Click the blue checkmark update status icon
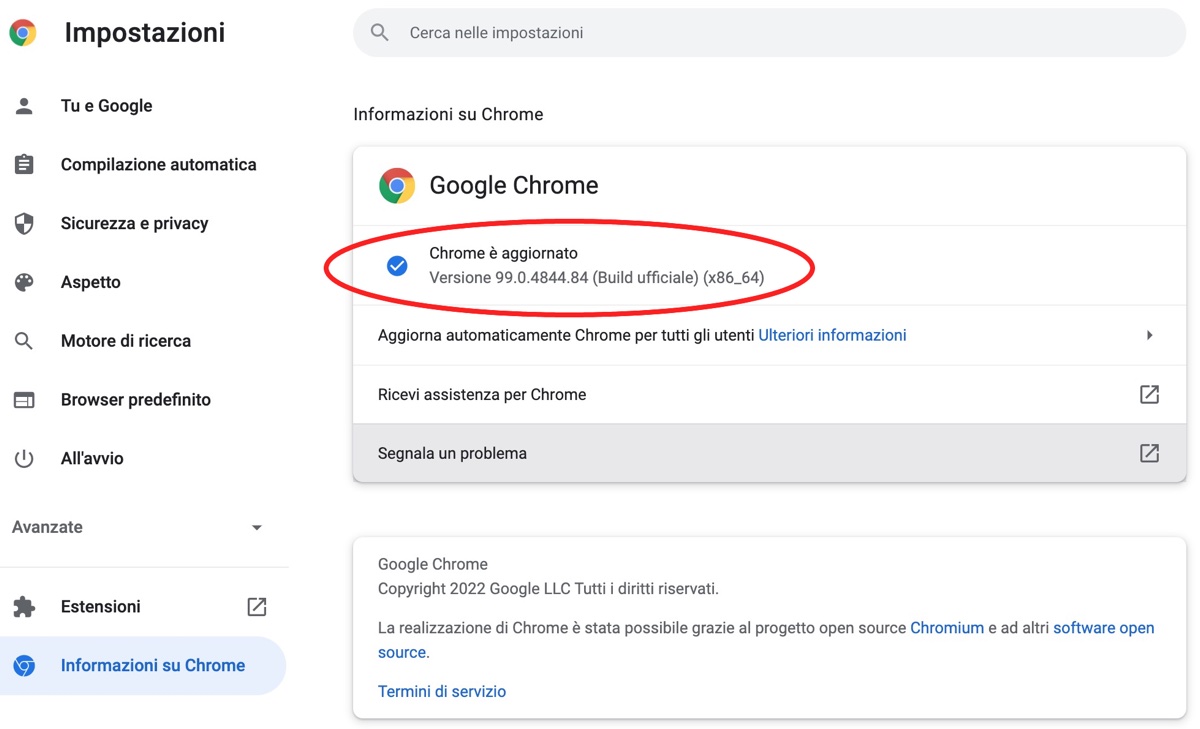 pos(397,266)
